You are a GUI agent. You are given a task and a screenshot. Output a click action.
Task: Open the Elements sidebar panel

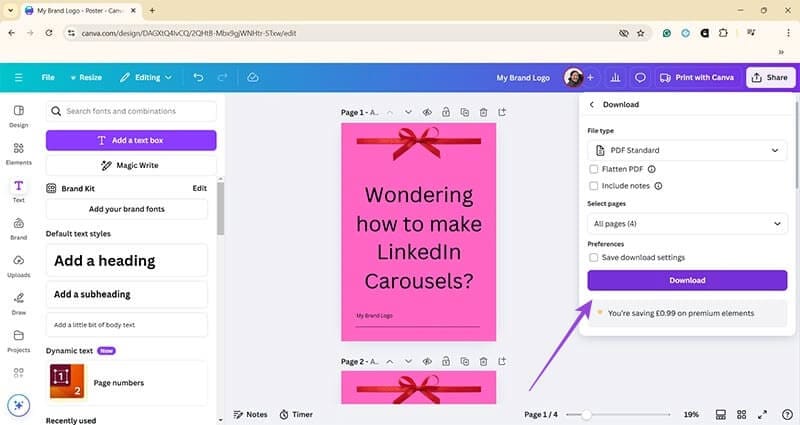[x=18, y=154]
